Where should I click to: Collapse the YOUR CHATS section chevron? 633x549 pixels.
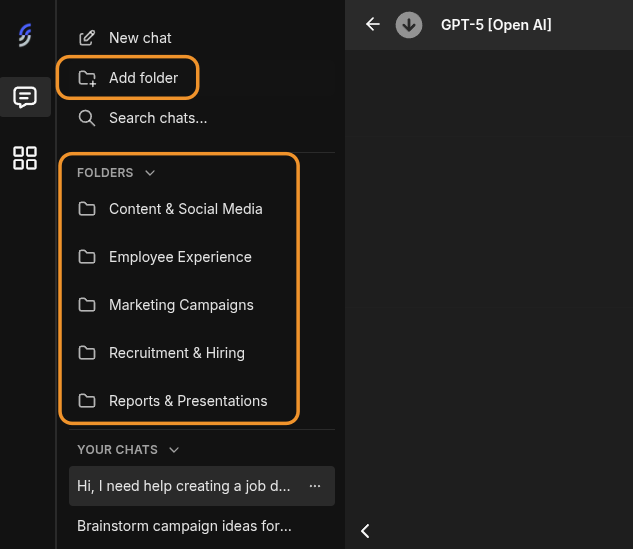[174, 450]
